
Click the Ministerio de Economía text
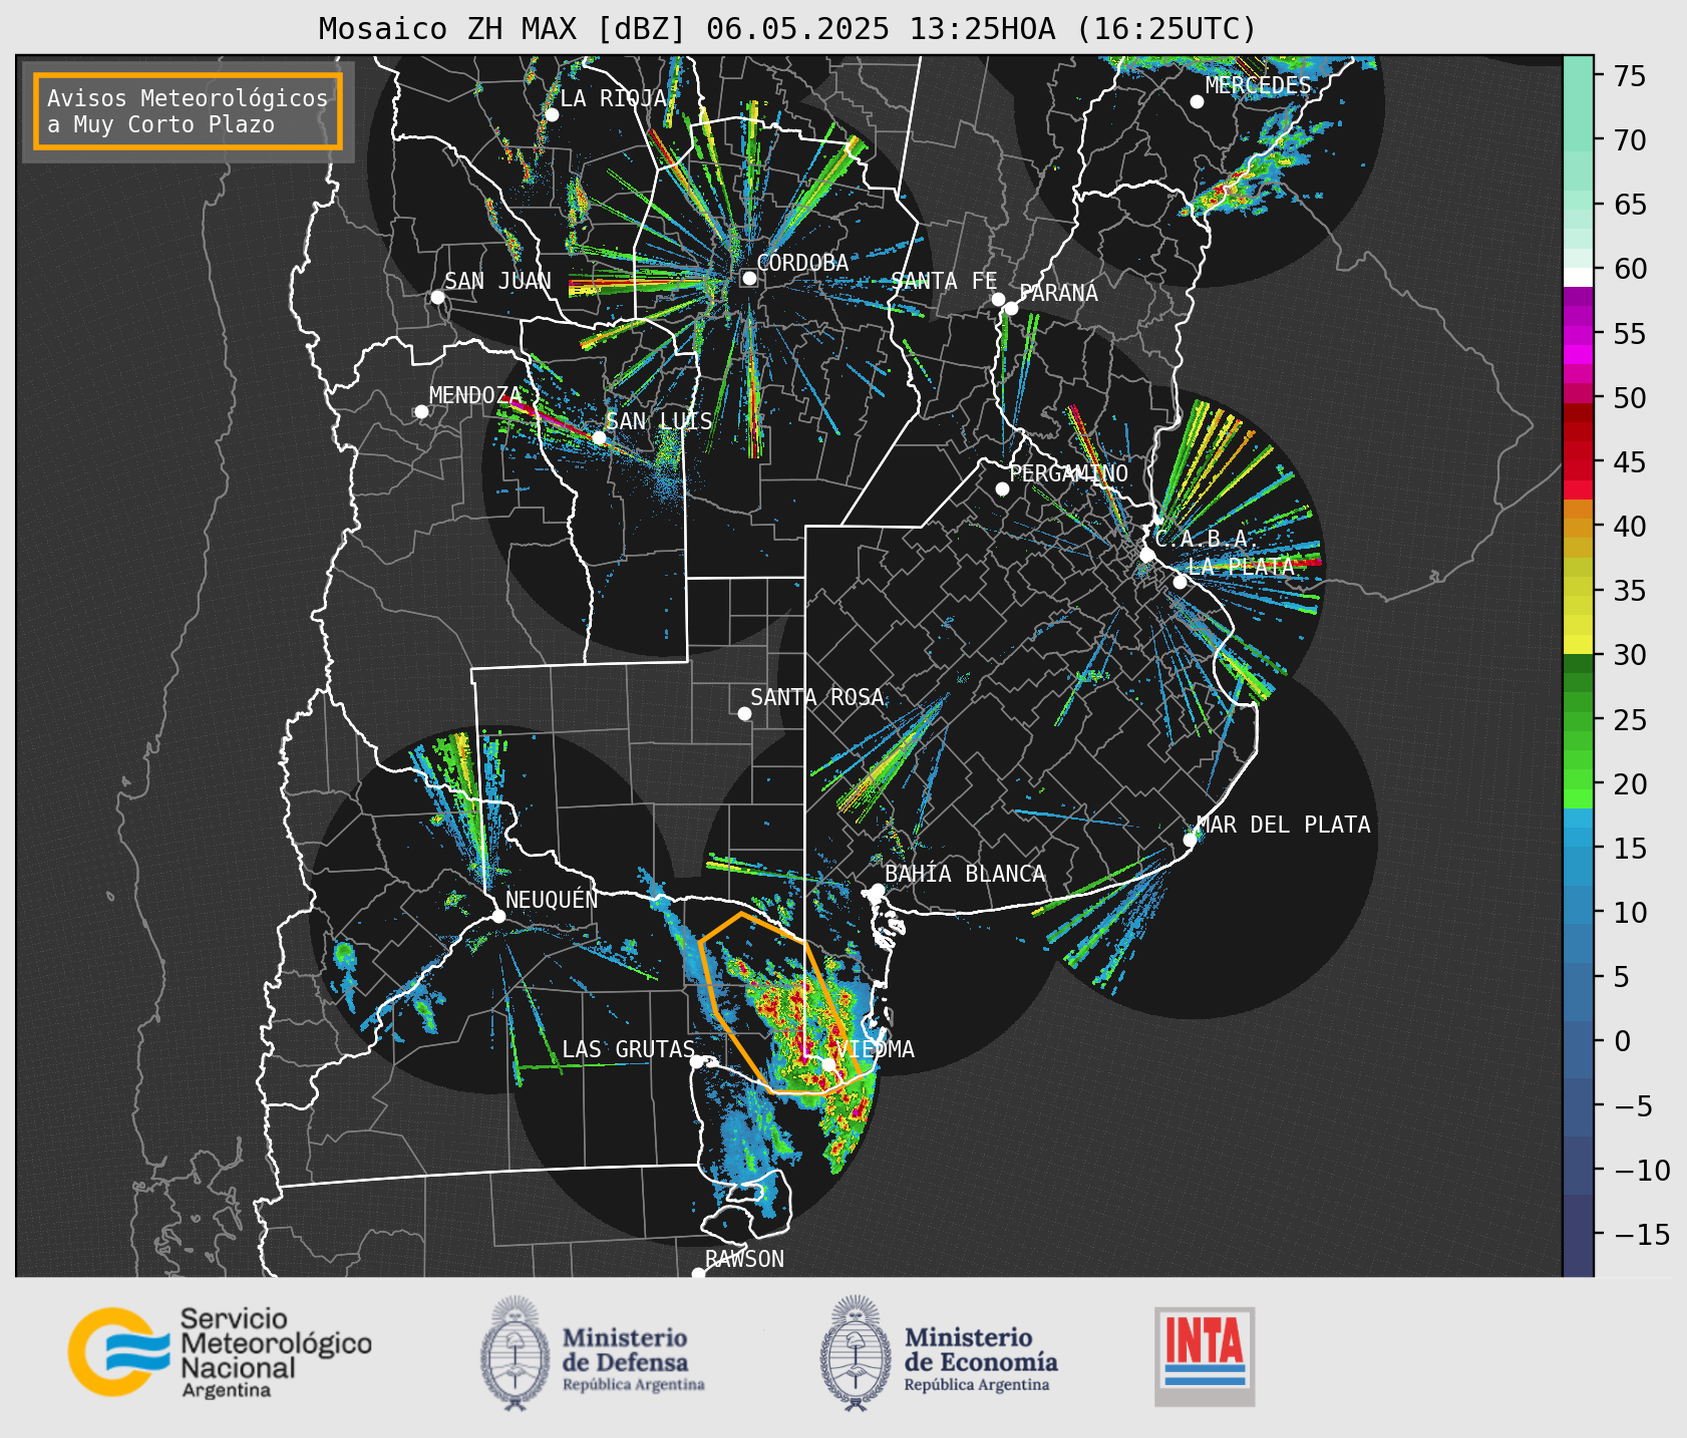980,1349
